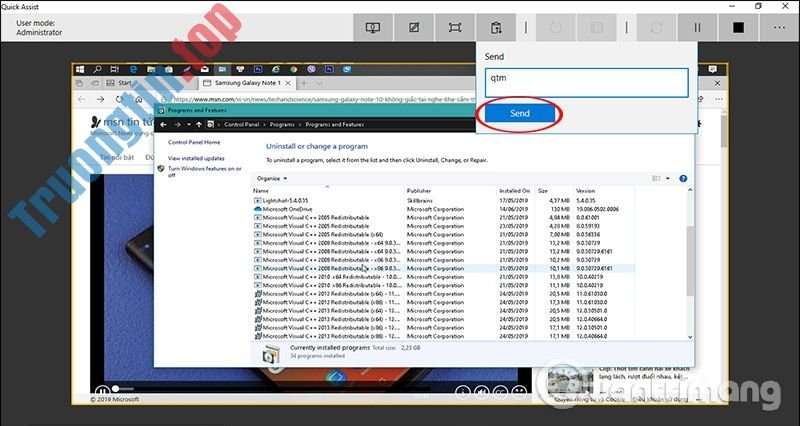Click Turn Windows features on or off
Viewport: 800px width, 426px height.
203,171
